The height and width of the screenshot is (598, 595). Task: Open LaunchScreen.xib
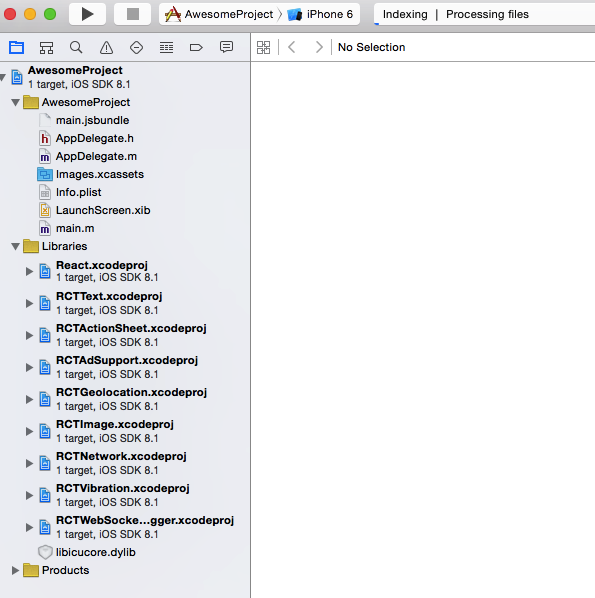point(103,210)
